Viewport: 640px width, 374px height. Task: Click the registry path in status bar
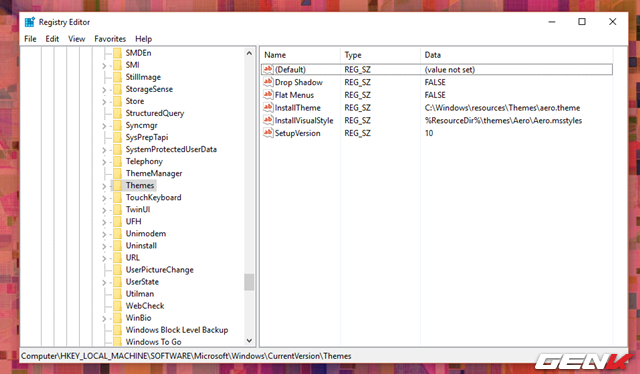(186, 356)
